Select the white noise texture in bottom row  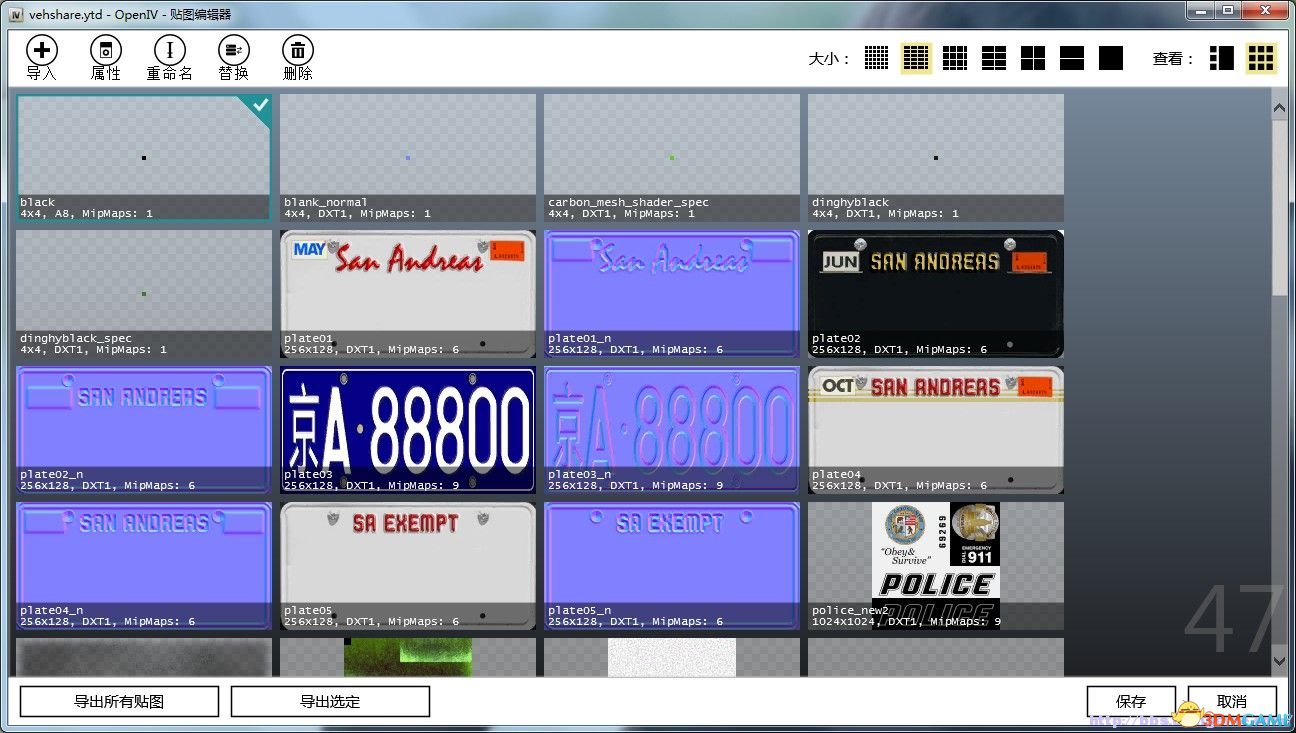672,657
